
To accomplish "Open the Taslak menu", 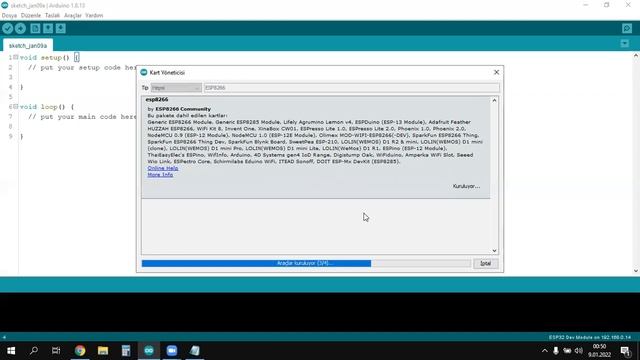I will point(52,16).
